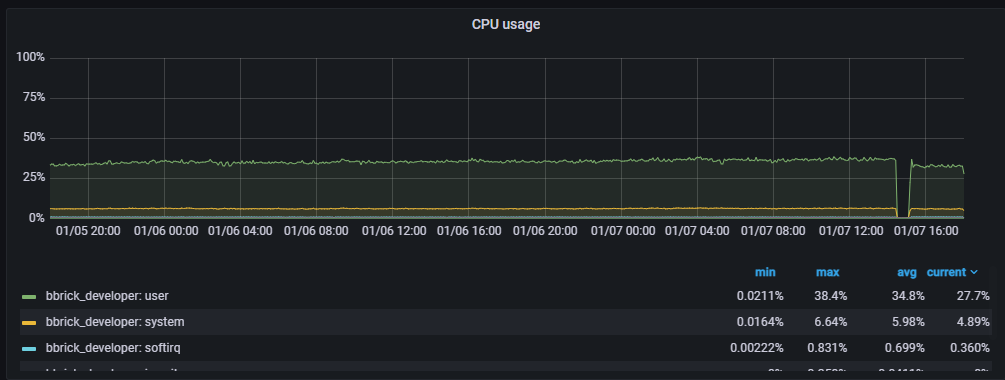The width and height of the screenshot is (1005, 380).
Task: Sort legend by the min column header
Action: tap(765, 272)
